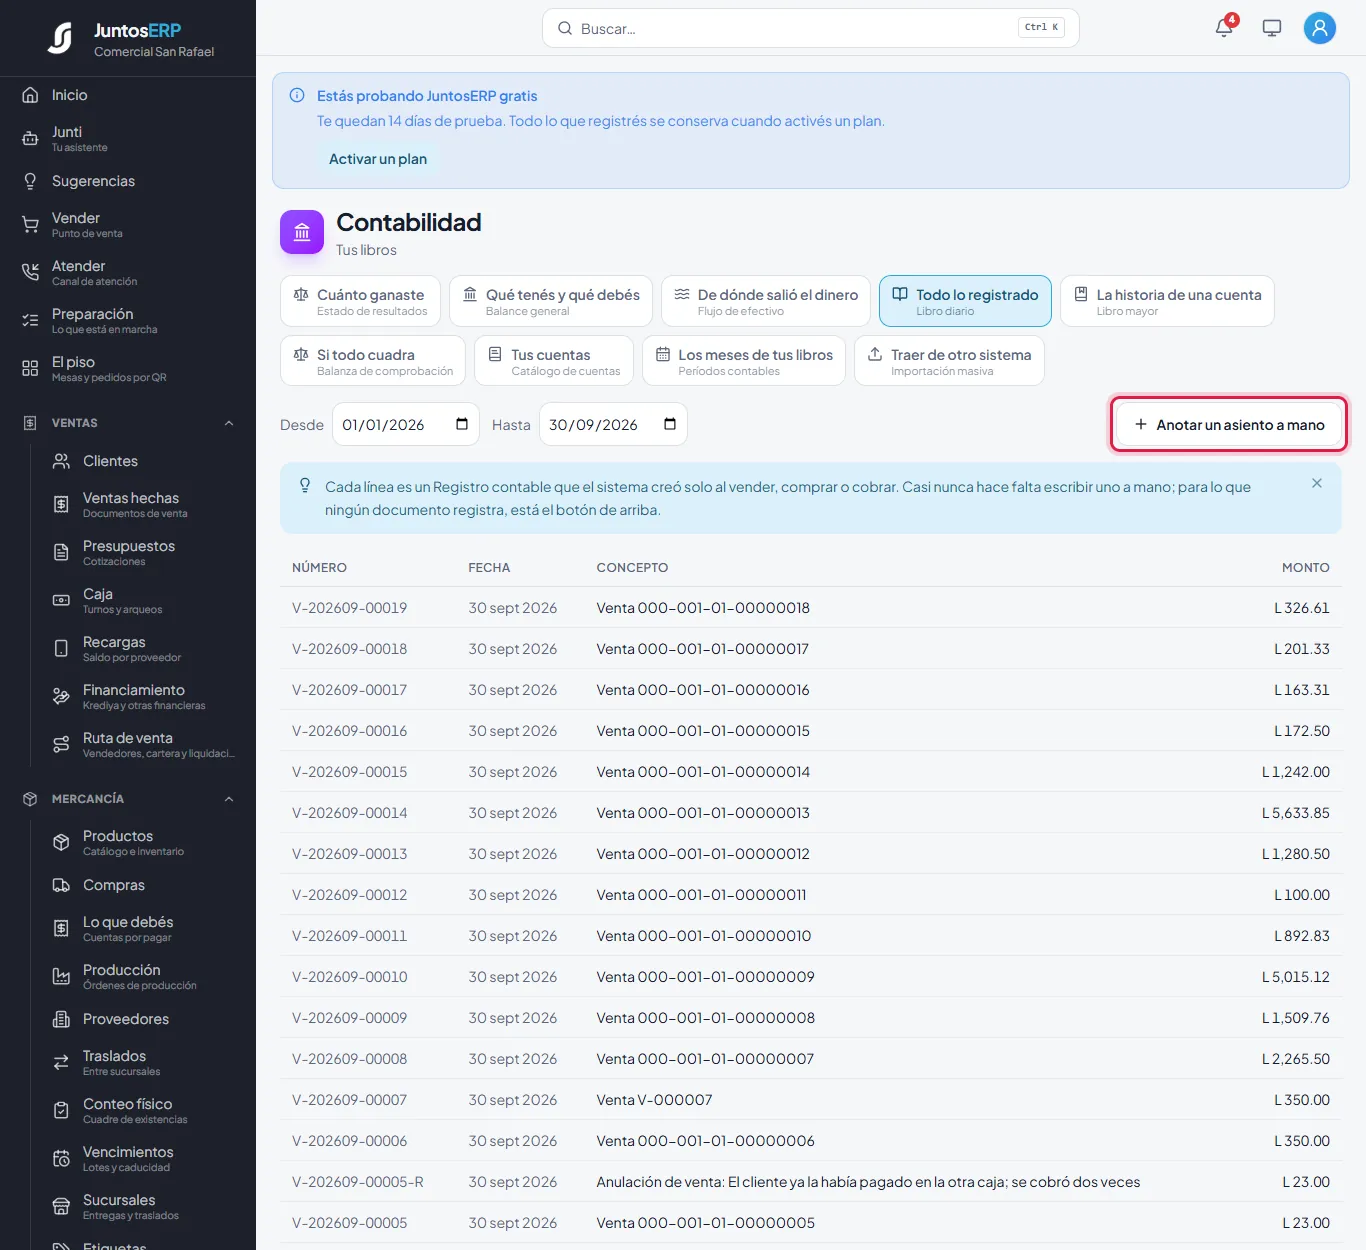The image size is (1366, 1250).
Task: Click Anotar un asiento a mano
Action: [x=1229, y=424]
